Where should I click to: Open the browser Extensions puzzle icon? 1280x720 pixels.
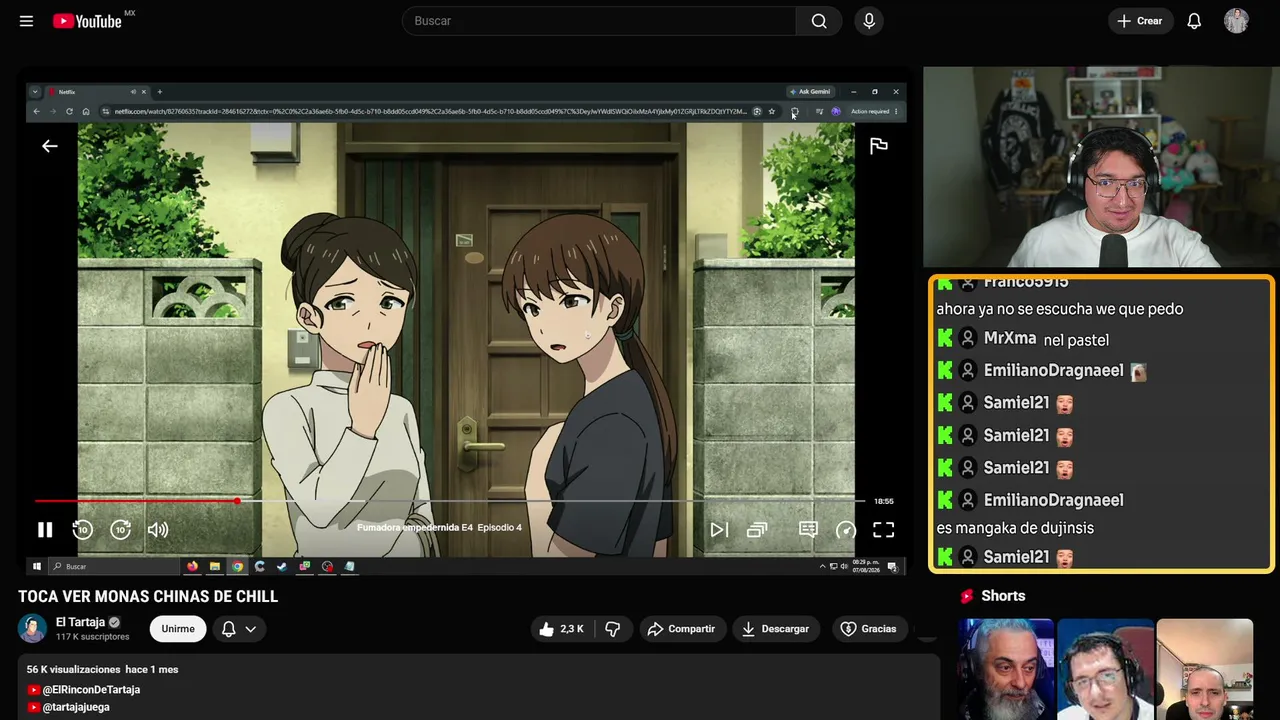794,111
